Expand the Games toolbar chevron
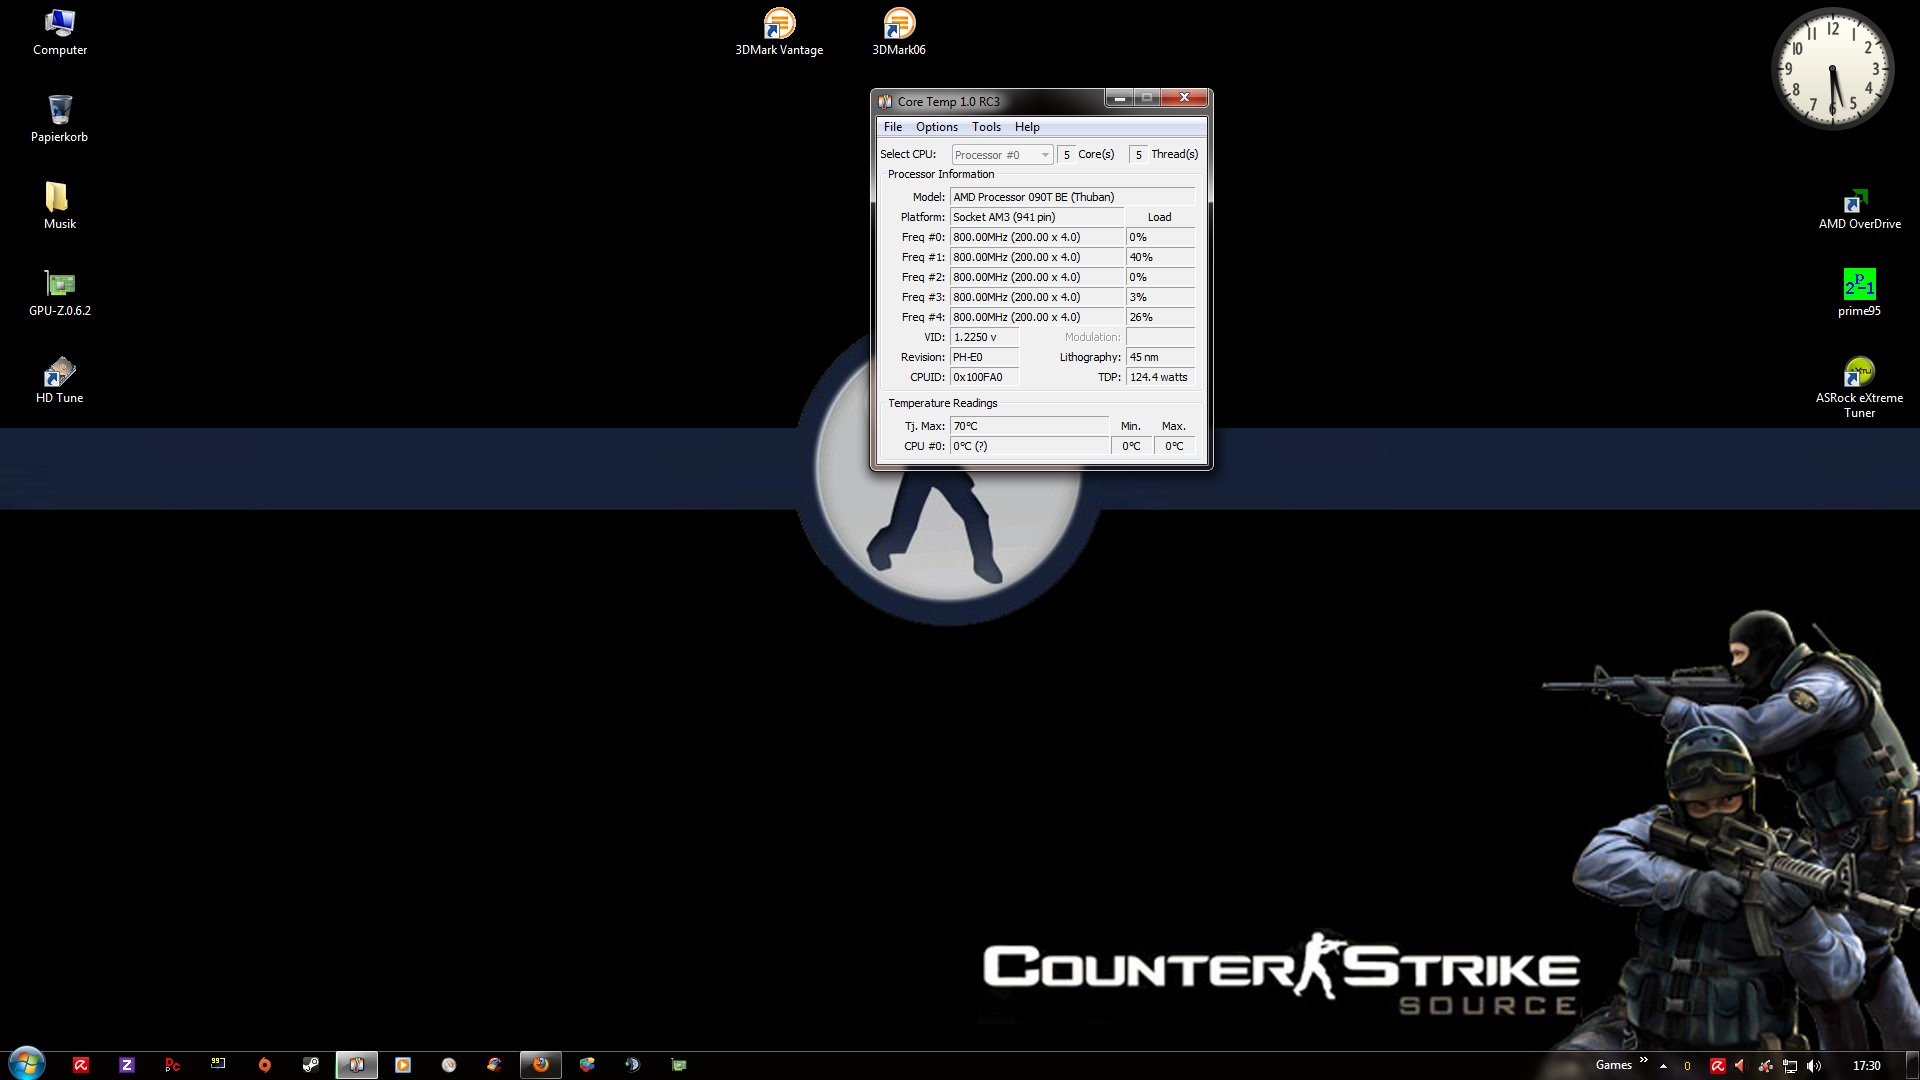 click(1643, 1060)
